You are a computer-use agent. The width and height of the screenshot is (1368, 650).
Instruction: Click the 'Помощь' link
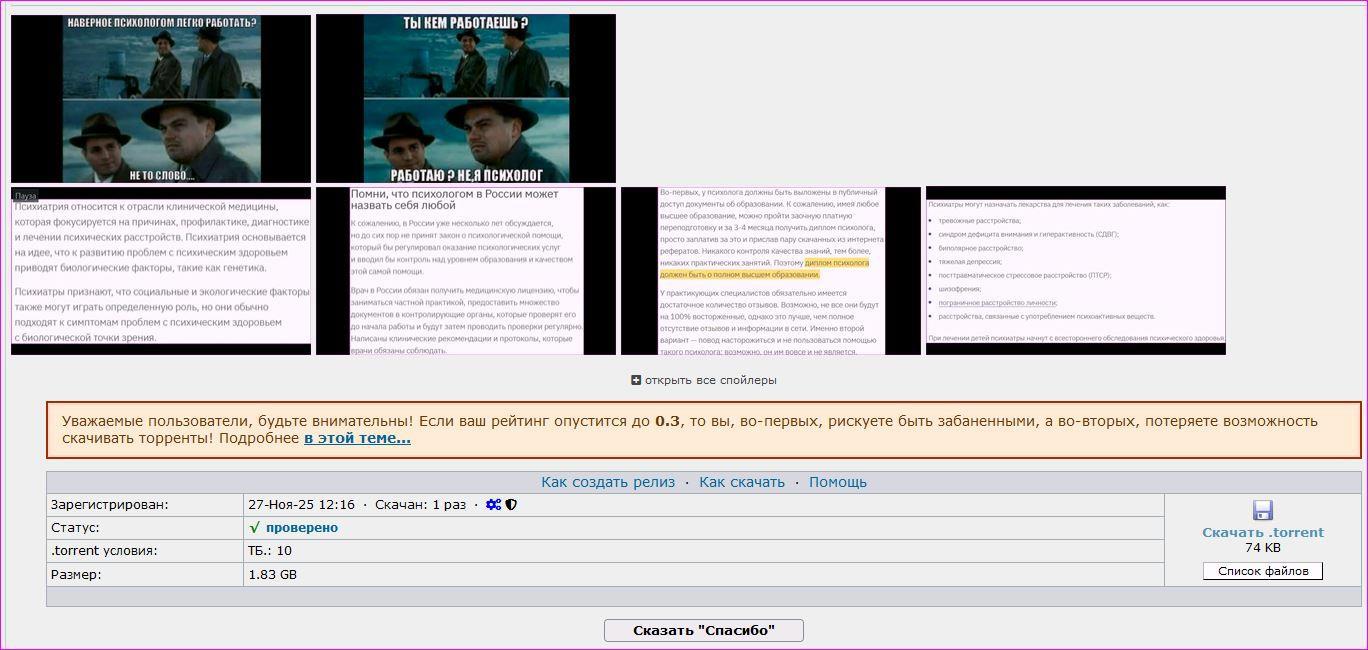[x=837, y=482]
